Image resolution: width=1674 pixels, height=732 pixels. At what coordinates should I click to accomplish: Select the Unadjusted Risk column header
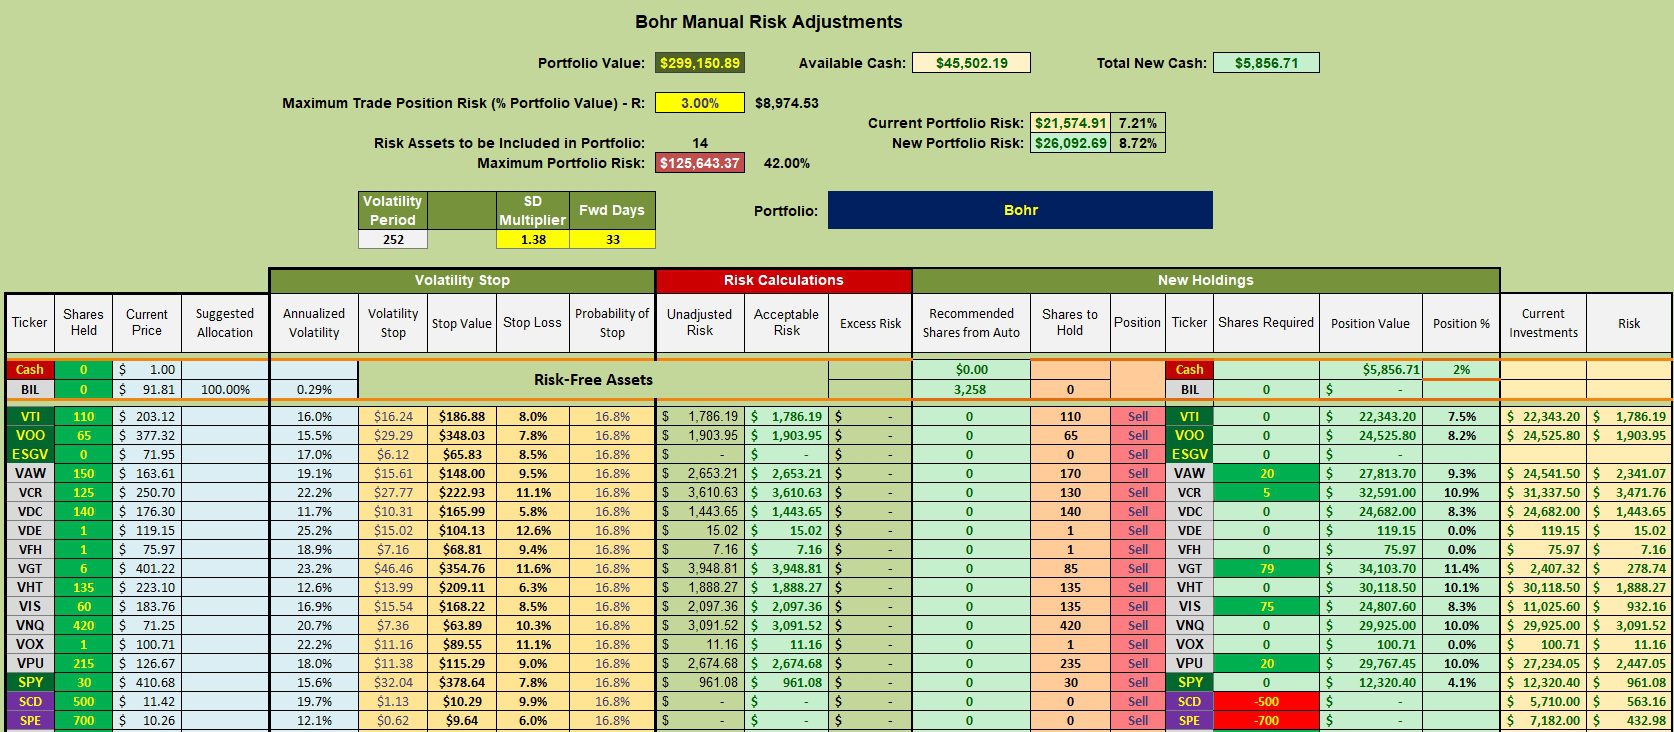click(700, 323)
